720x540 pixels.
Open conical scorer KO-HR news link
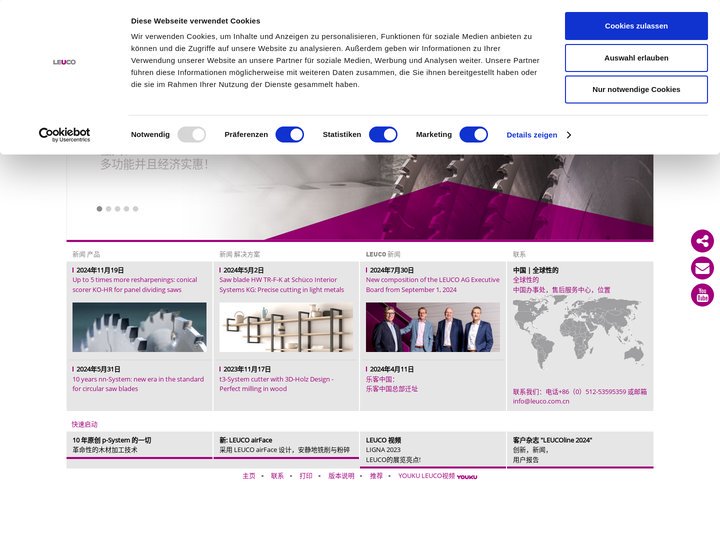point(135,285)
